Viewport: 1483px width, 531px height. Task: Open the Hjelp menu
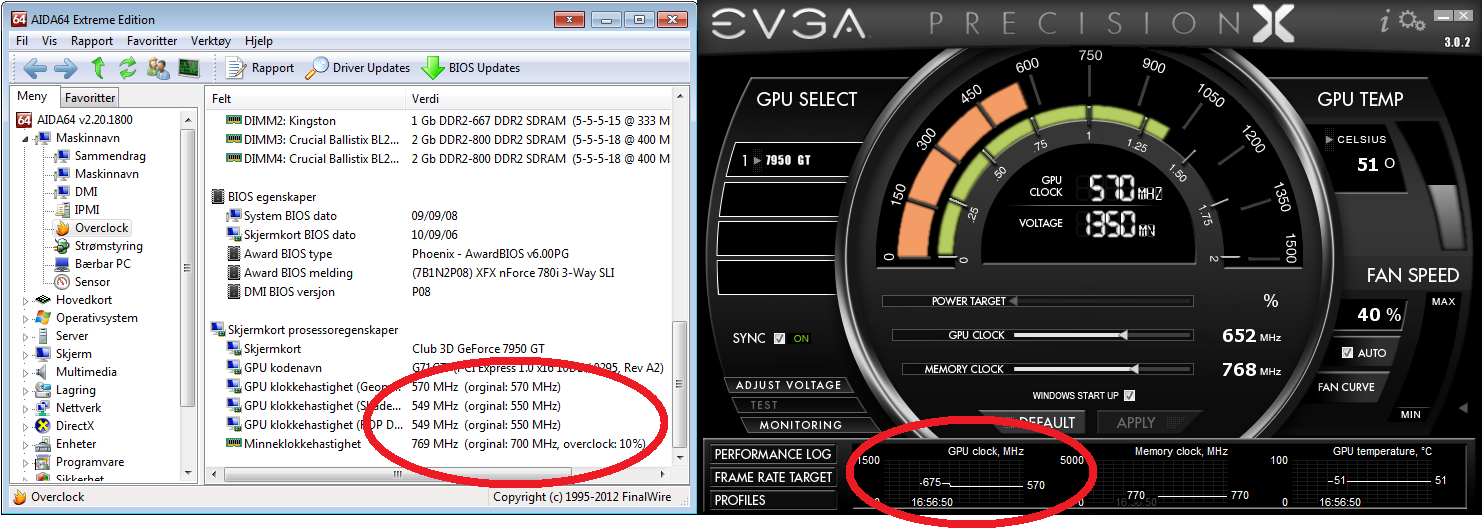pos(259,41)
